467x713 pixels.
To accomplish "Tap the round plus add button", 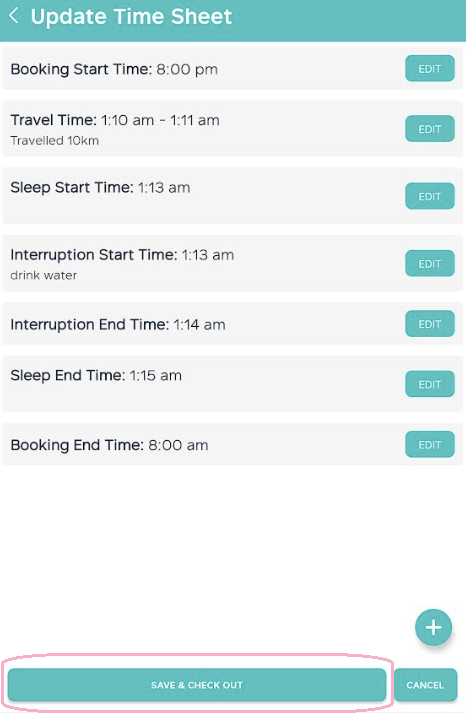I will pyautogui.click(x=433, y=628).
